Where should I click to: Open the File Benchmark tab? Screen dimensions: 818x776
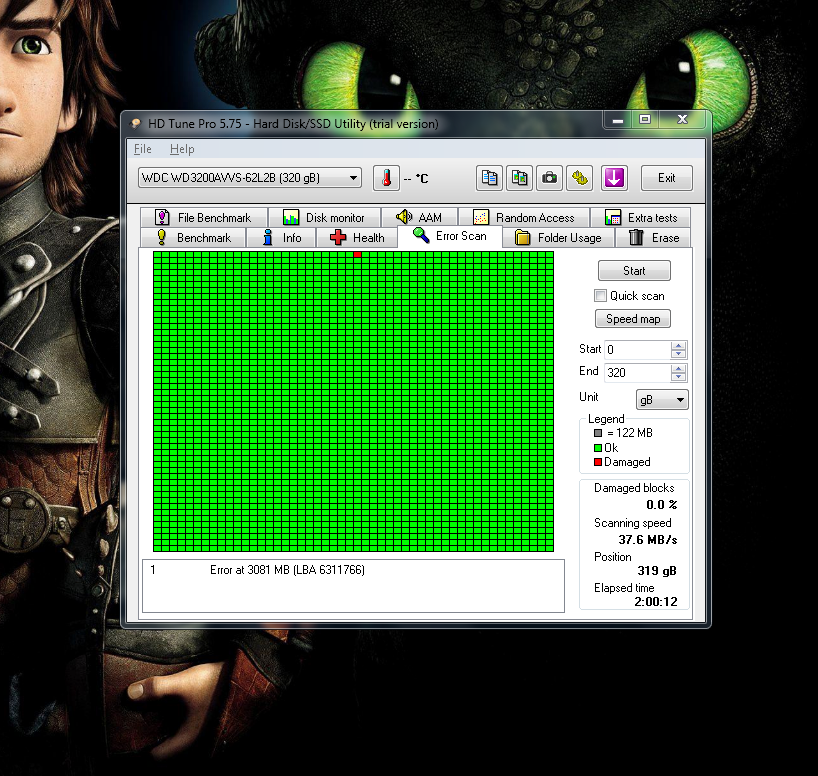[x=203, y=217]
